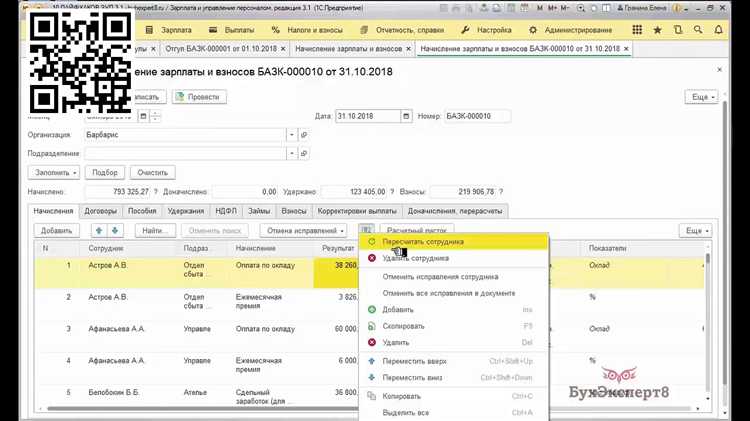The image size is (750, 421).
Task: Click the Найти... button
Action: point(155,231)
